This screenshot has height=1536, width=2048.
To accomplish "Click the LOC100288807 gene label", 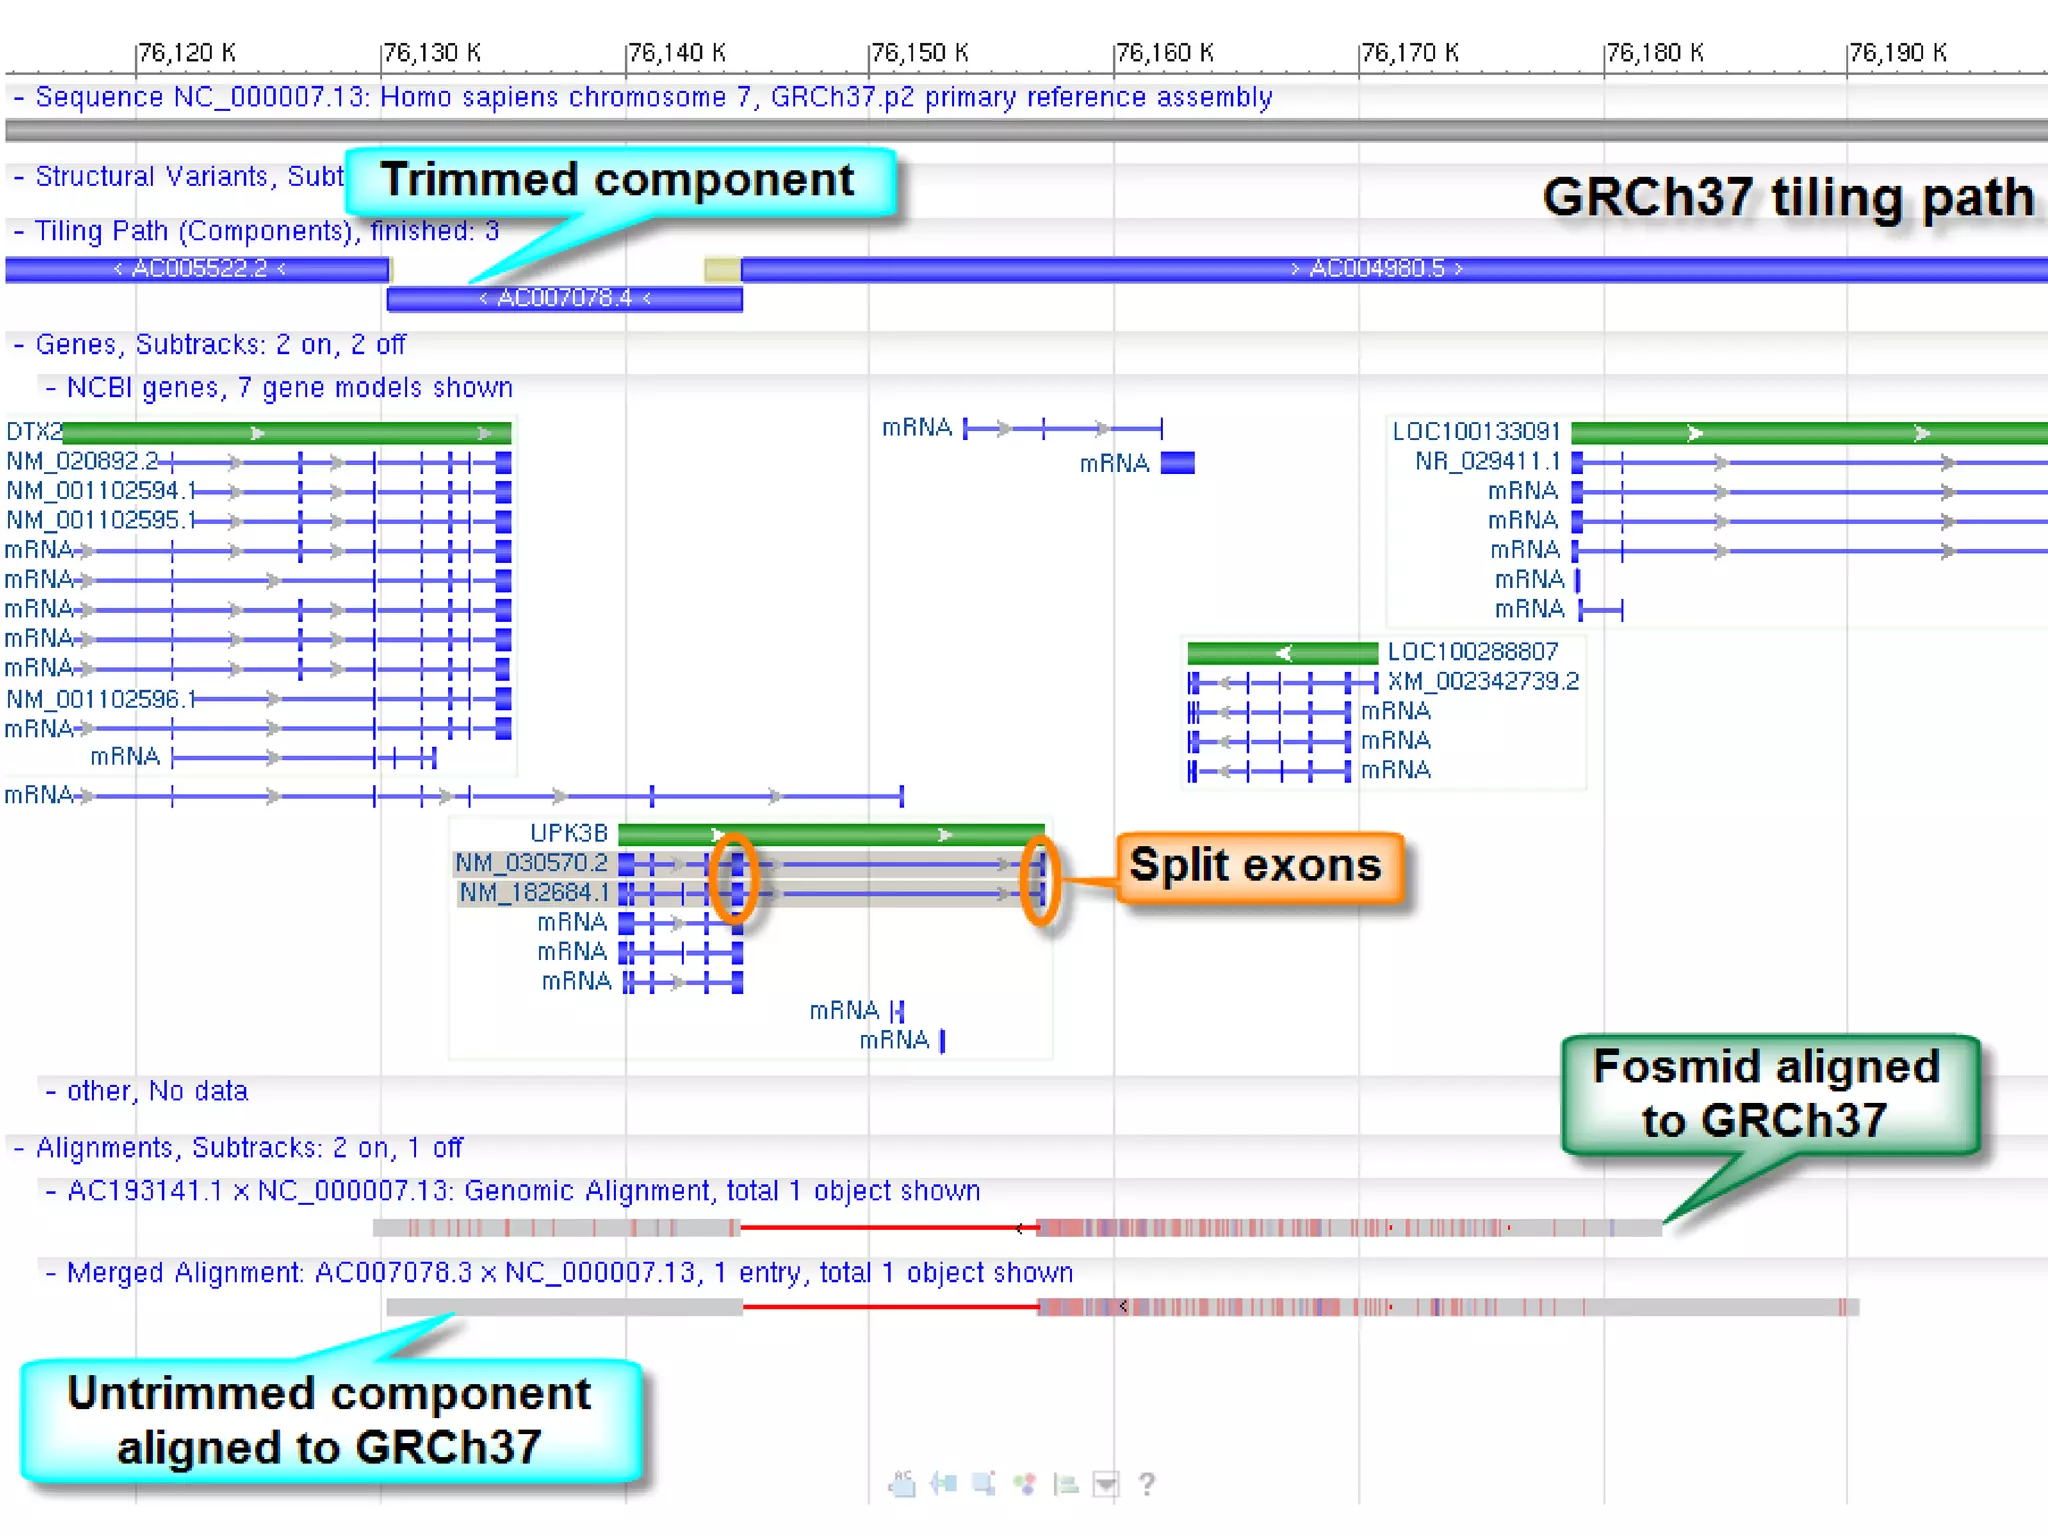I will click(1472, 652).
